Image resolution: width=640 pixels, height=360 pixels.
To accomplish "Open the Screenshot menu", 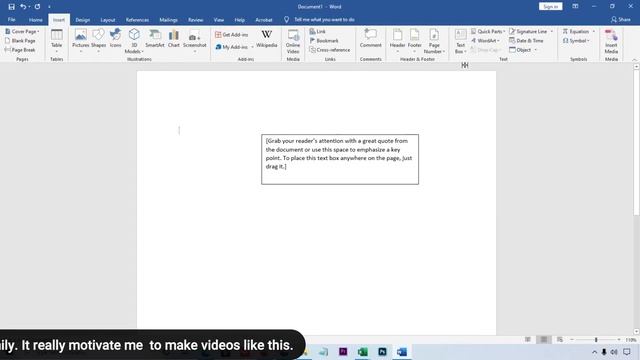I will (x=195, y=41).
